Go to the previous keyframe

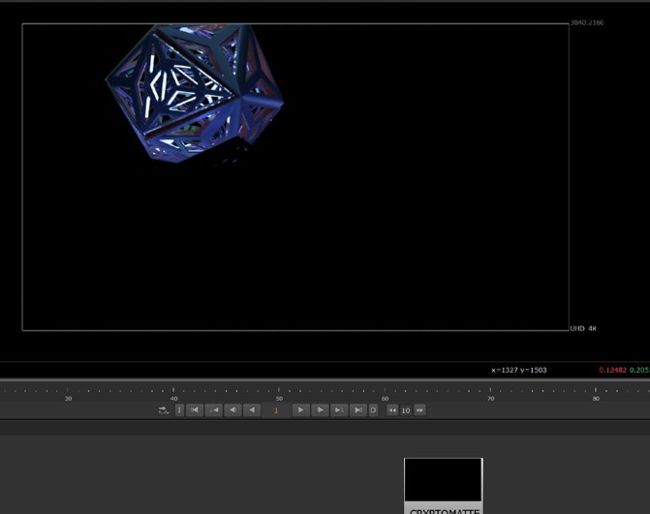click(214, 410)
